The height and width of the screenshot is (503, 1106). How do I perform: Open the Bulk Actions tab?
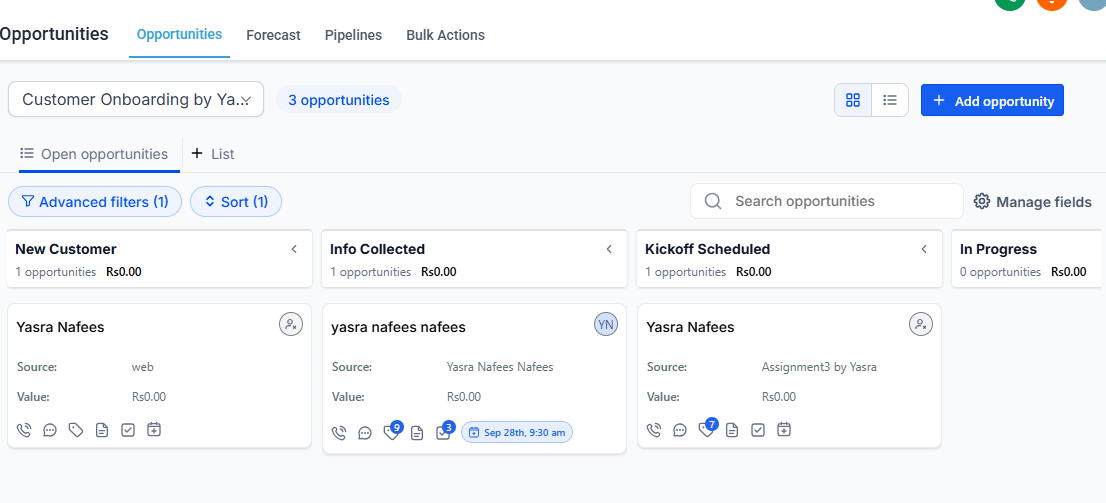point(446,35)
